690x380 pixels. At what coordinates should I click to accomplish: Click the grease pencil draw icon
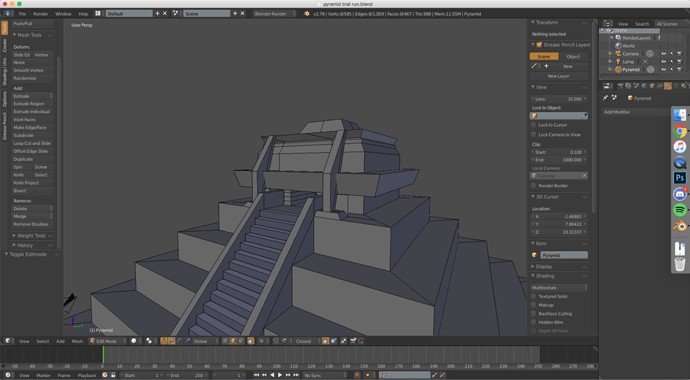coord(534,66)
